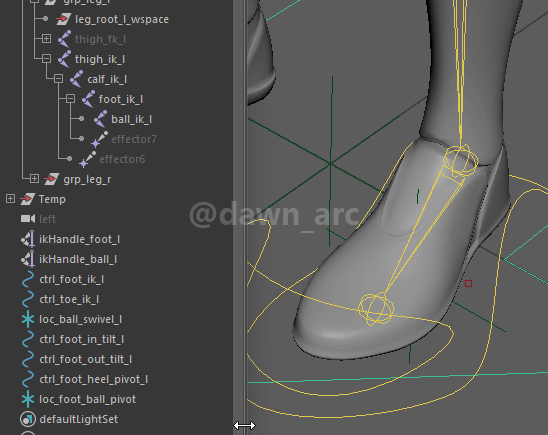Click the thigh_ik_l joint icon
Viewport: 548px width, 435px height.
(x=64, y=59)
